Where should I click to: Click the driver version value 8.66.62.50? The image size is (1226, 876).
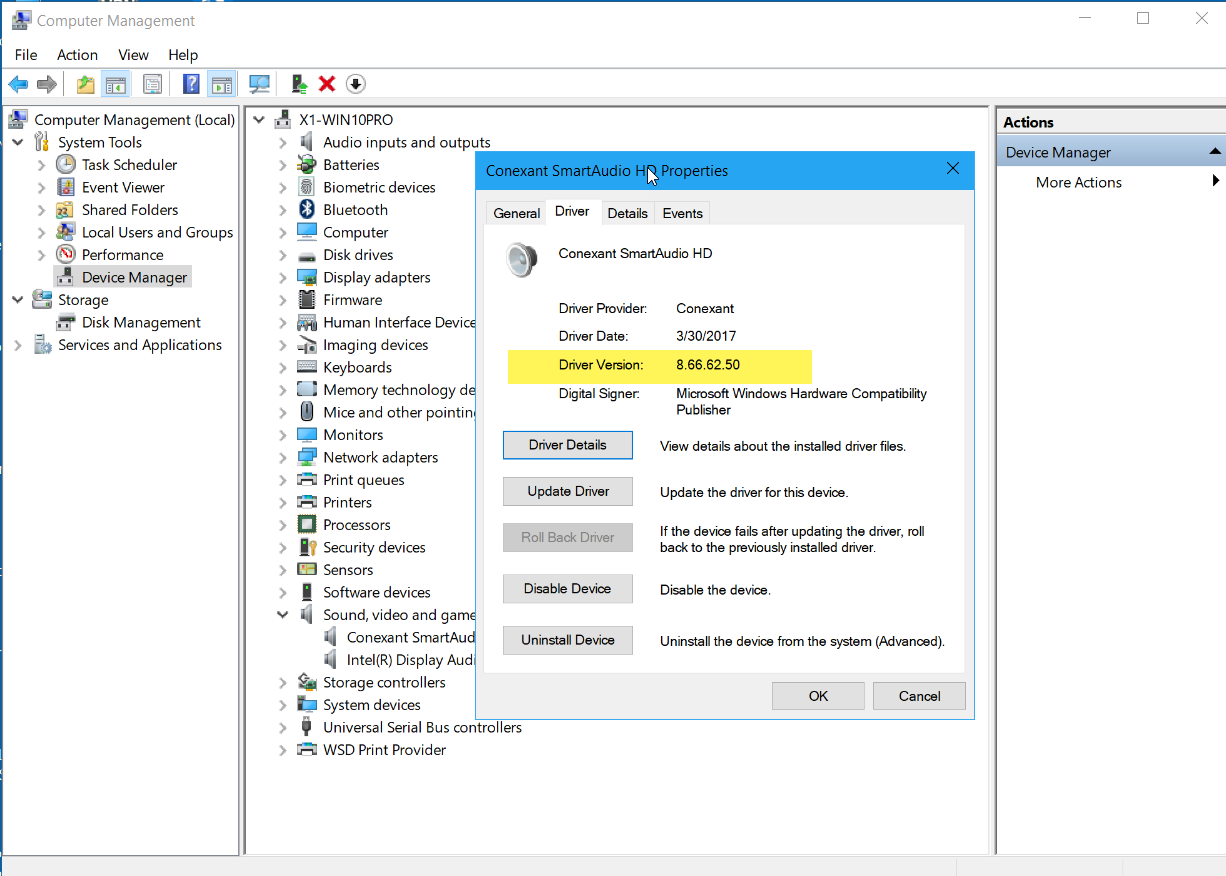click(708, 365)
